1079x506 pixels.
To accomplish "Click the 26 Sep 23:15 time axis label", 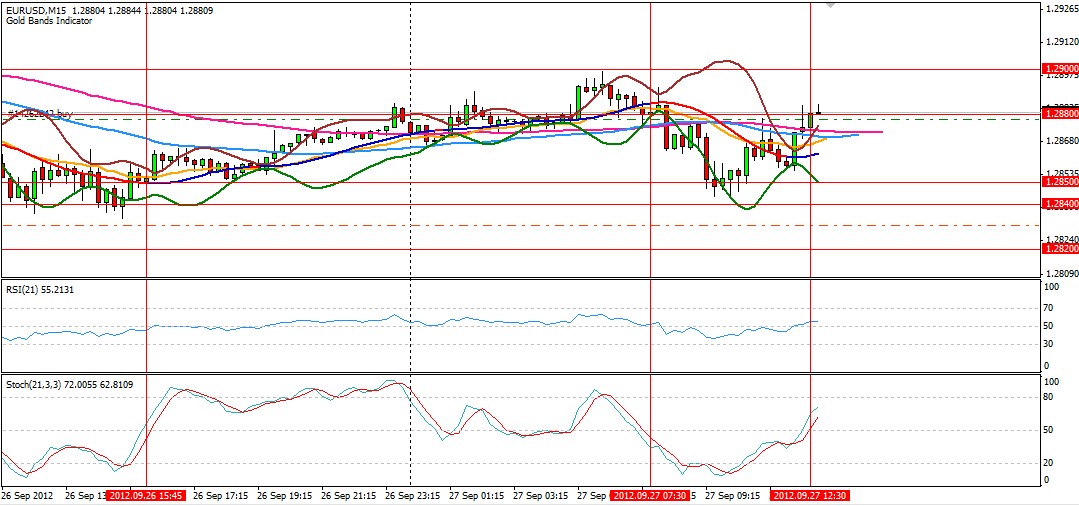I will coord(414,495).
